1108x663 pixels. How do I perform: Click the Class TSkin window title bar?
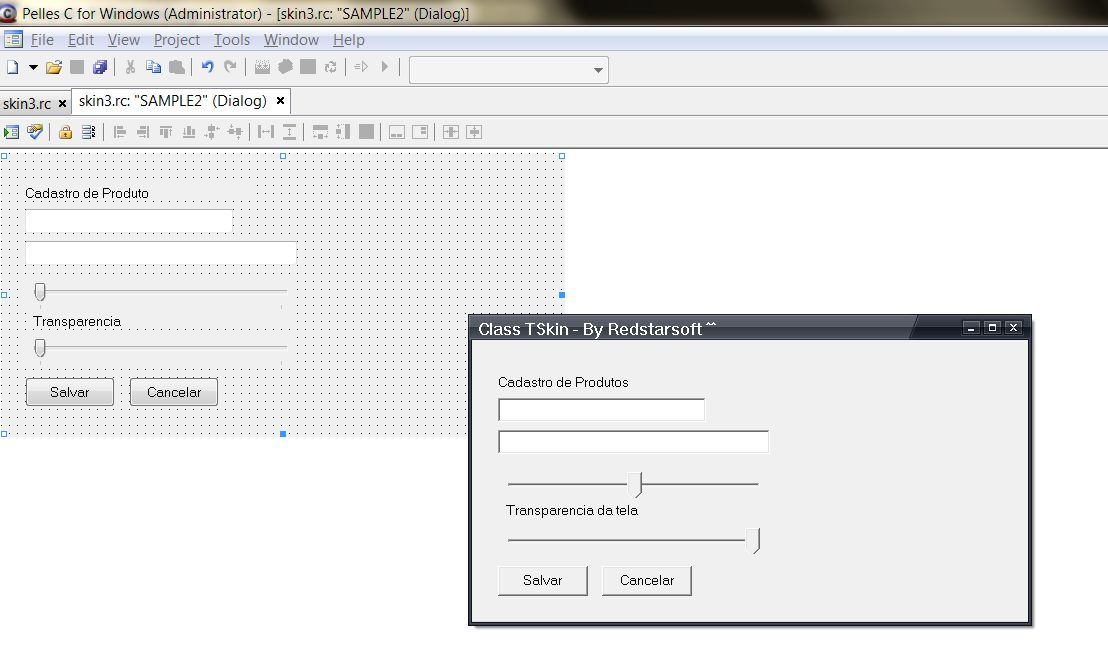(692, 329)
